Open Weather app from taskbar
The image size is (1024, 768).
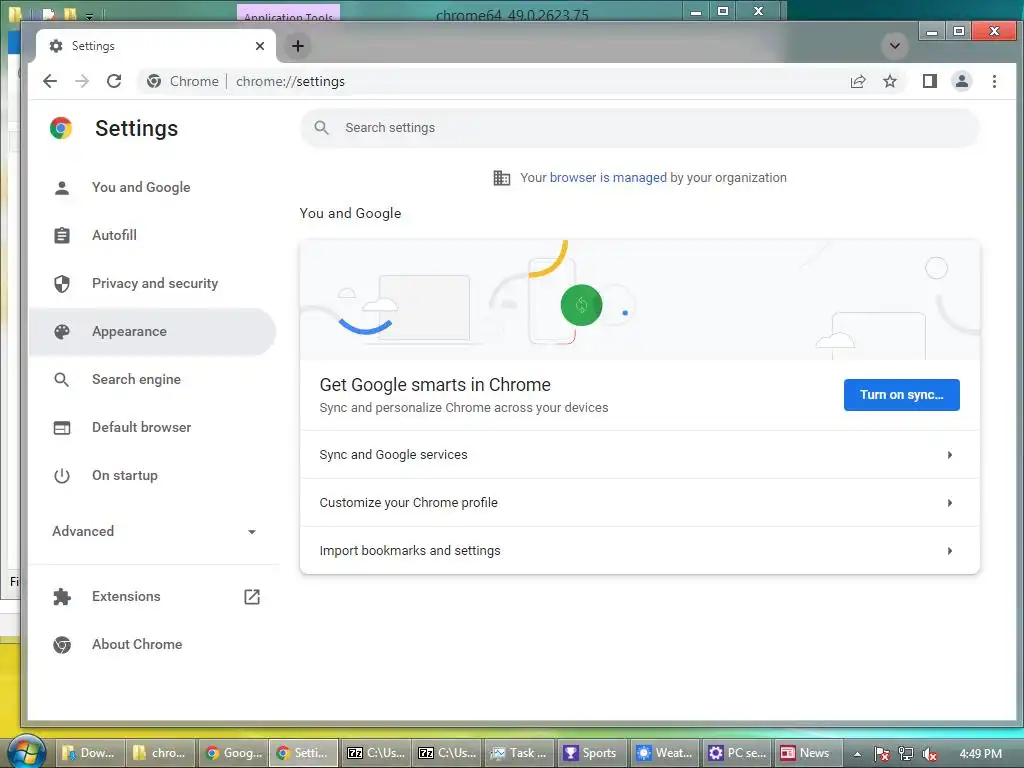pos(664,753)
